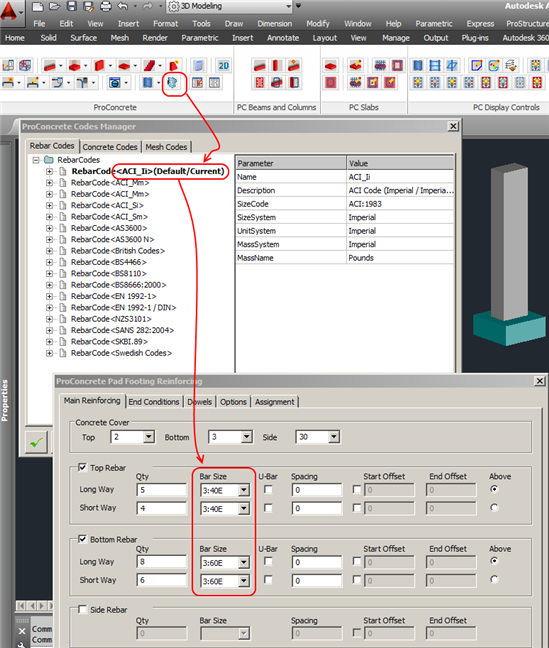This screenshot has width=549, height=648.
Task: Switch to the Concrete Codes tab
Action: 110,147
